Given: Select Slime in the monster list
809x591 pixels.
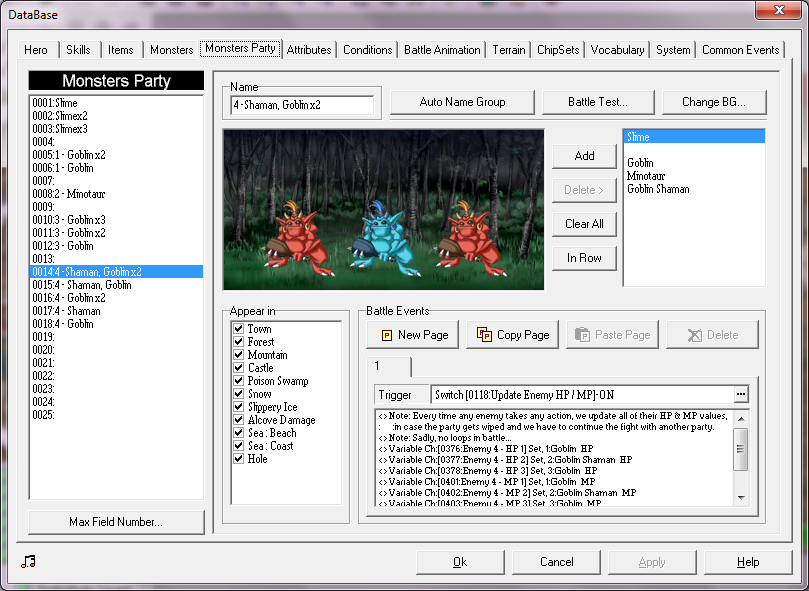Looking at the screenshot, I should [x=693, y=137].
